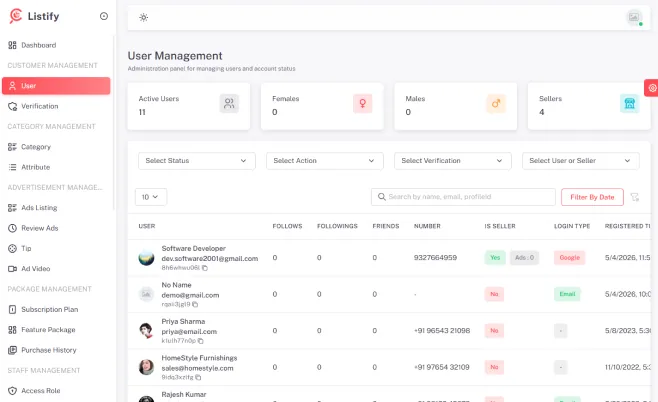Copy profile ID of No Name user
Image resolution: width=658 pixels, height=402 pixels.
click(195, 304)
